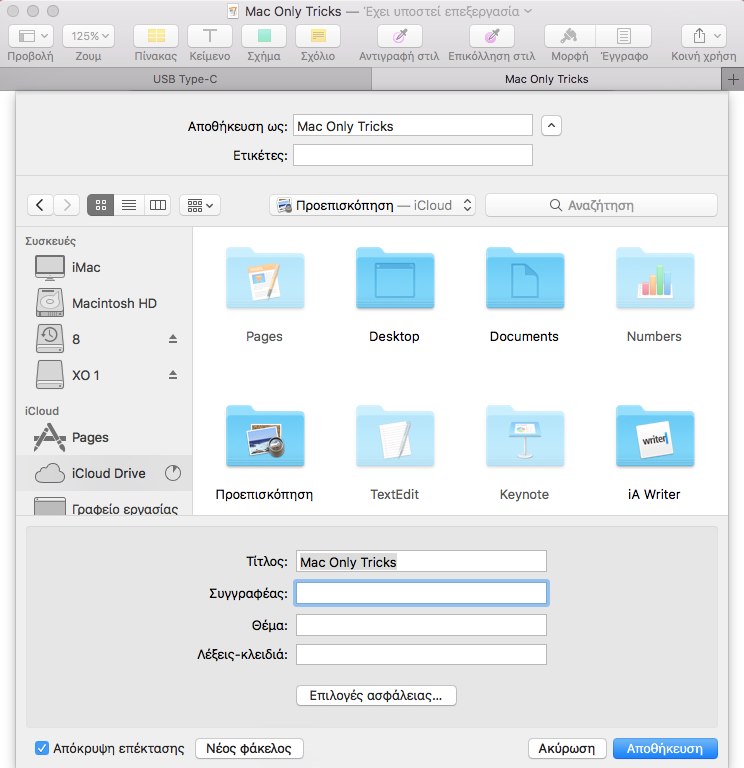
Task: Click the Επιλογές ασφάλειας button
Action: point(376,695)
